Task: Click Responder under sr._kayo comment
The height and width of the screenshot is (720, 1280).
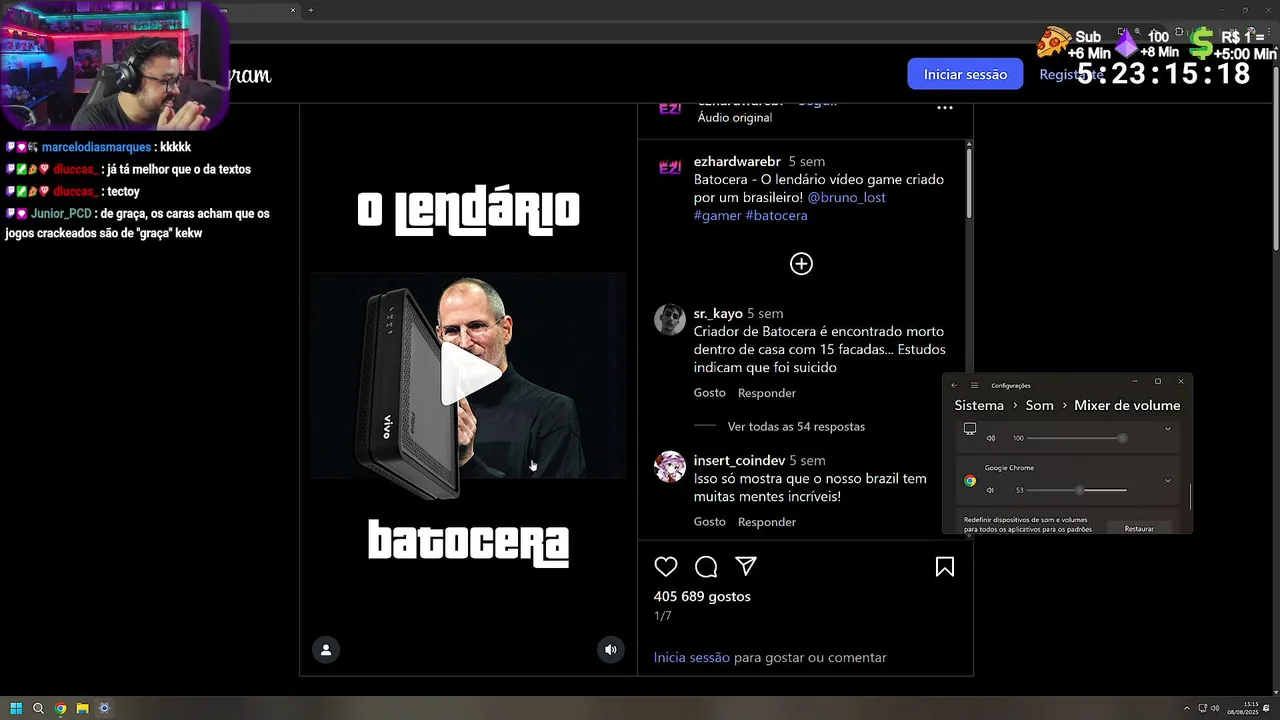Action: pyautogui.click(x=767, y=393)
